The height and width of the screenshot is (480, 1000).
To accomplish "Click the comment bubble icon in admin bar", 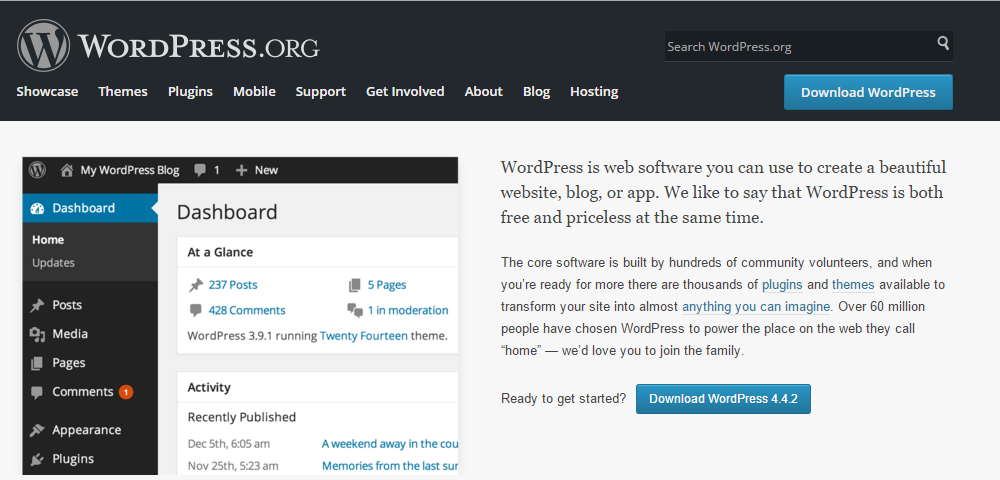I will (200, 170).
